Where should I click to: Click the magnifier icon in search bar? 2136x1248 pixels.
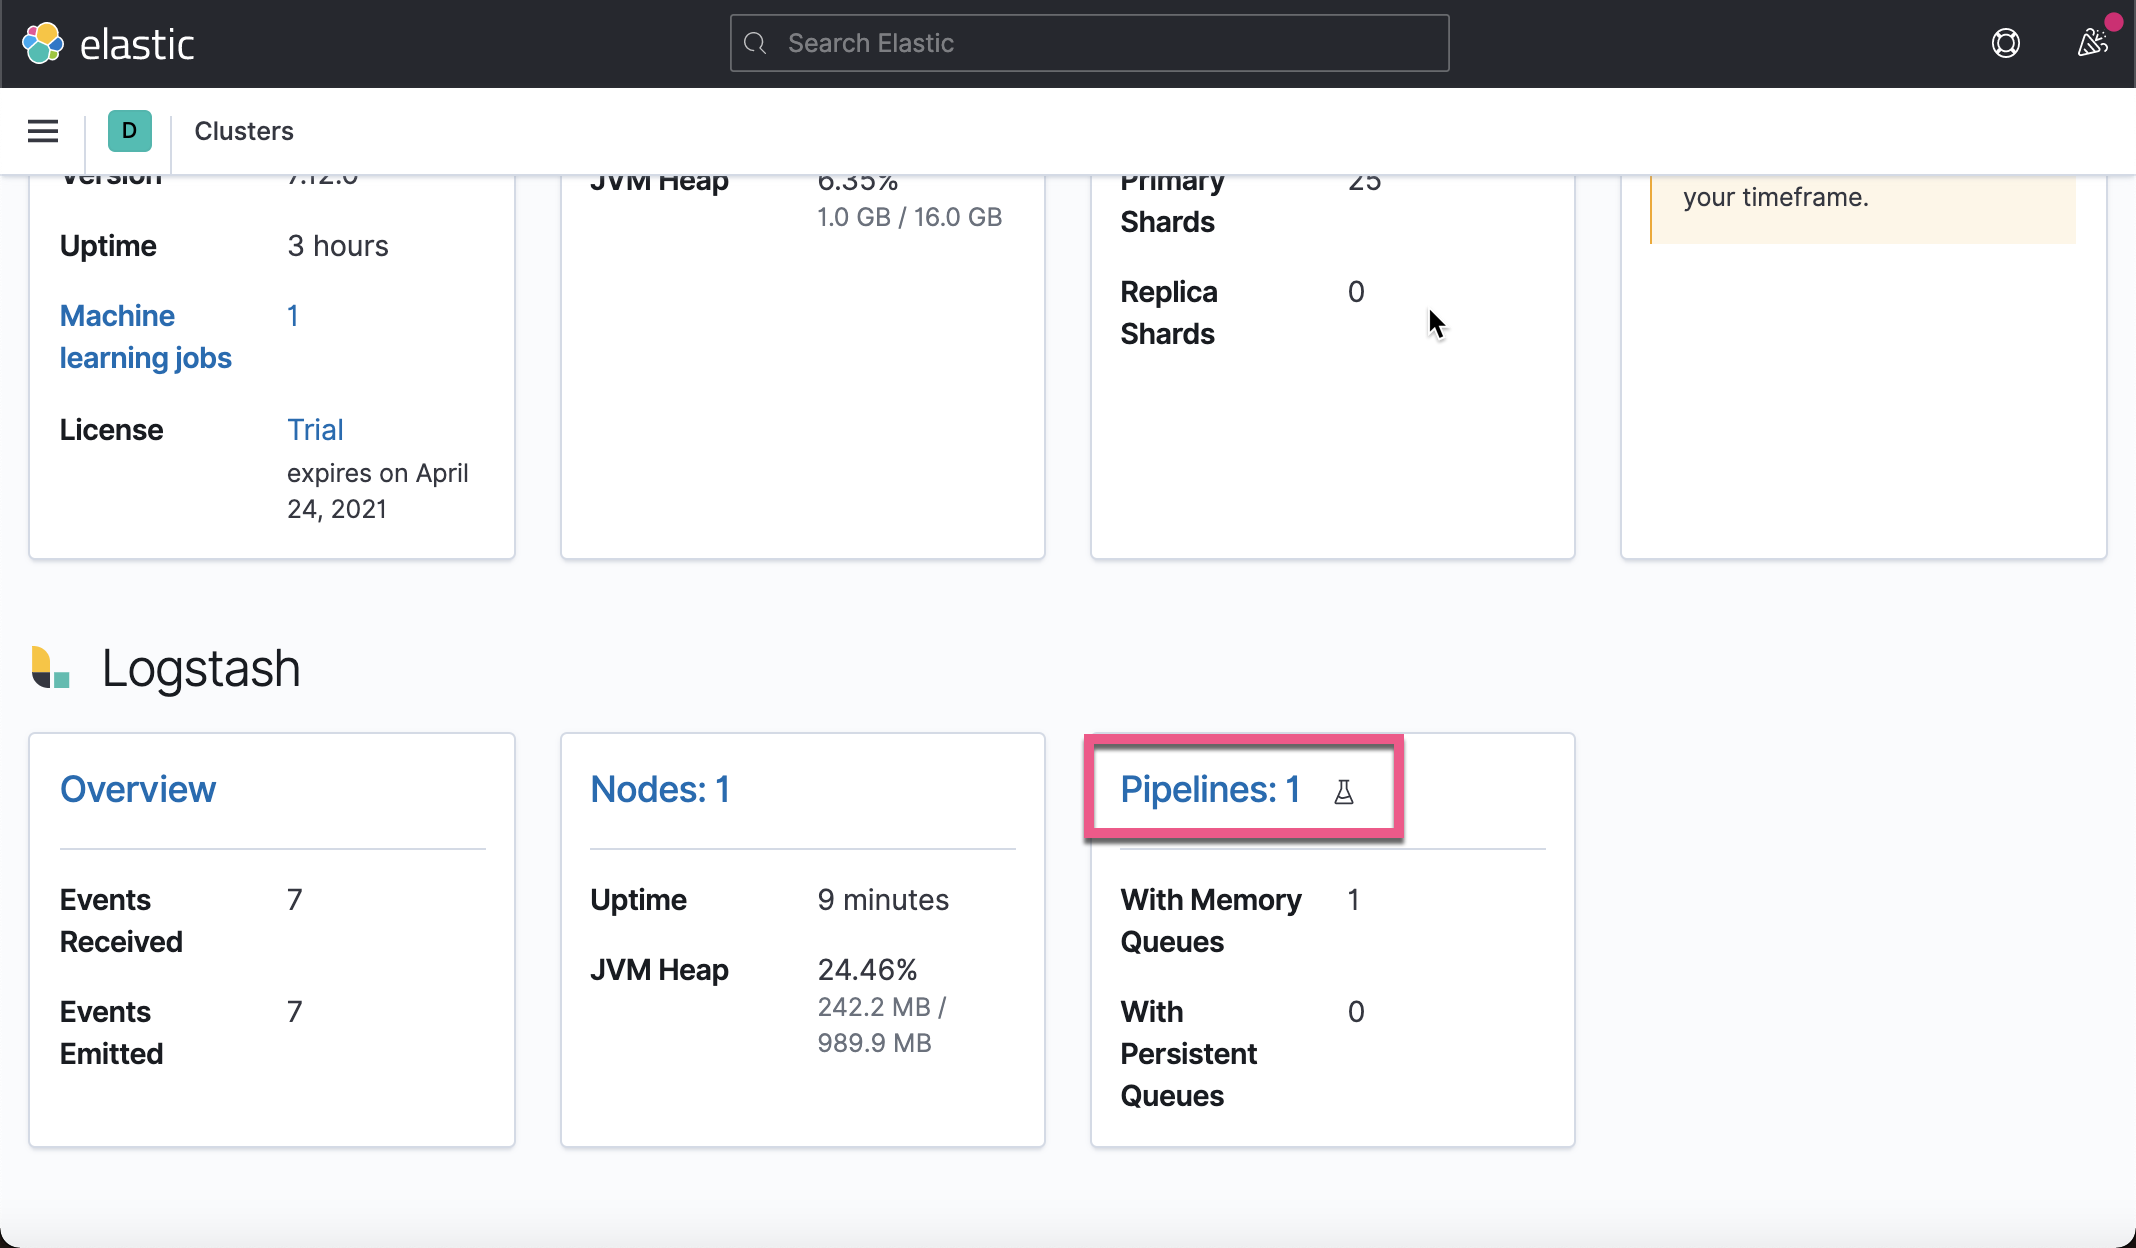pyautogui.click(x=756, y=43)
